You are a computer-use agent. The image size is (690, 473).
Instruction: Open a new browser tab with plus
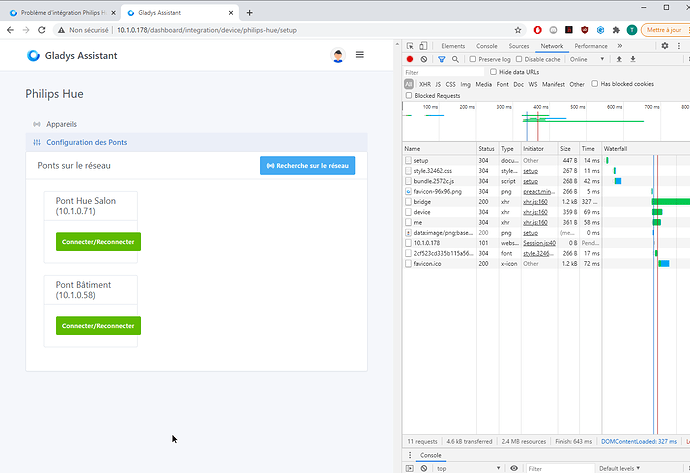250,13
